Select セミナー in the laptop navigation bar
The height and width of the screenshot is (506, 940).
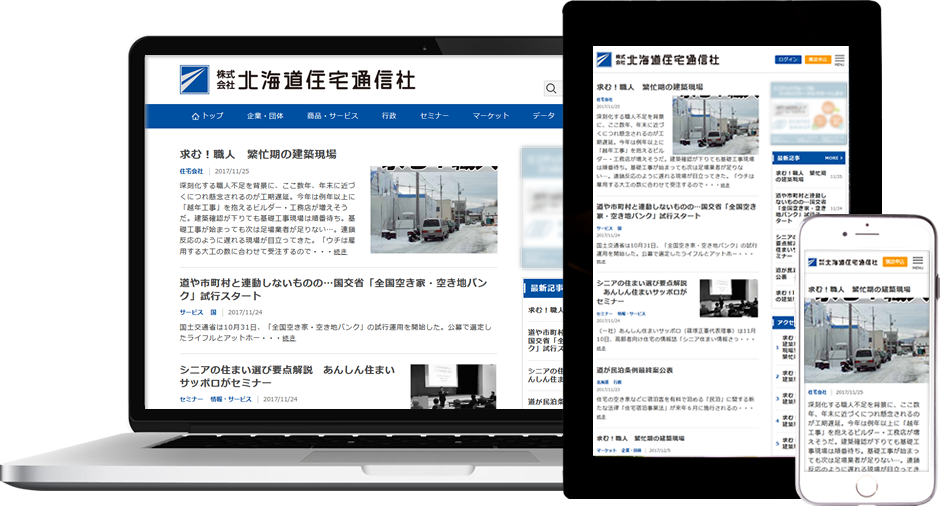(434, 116)
